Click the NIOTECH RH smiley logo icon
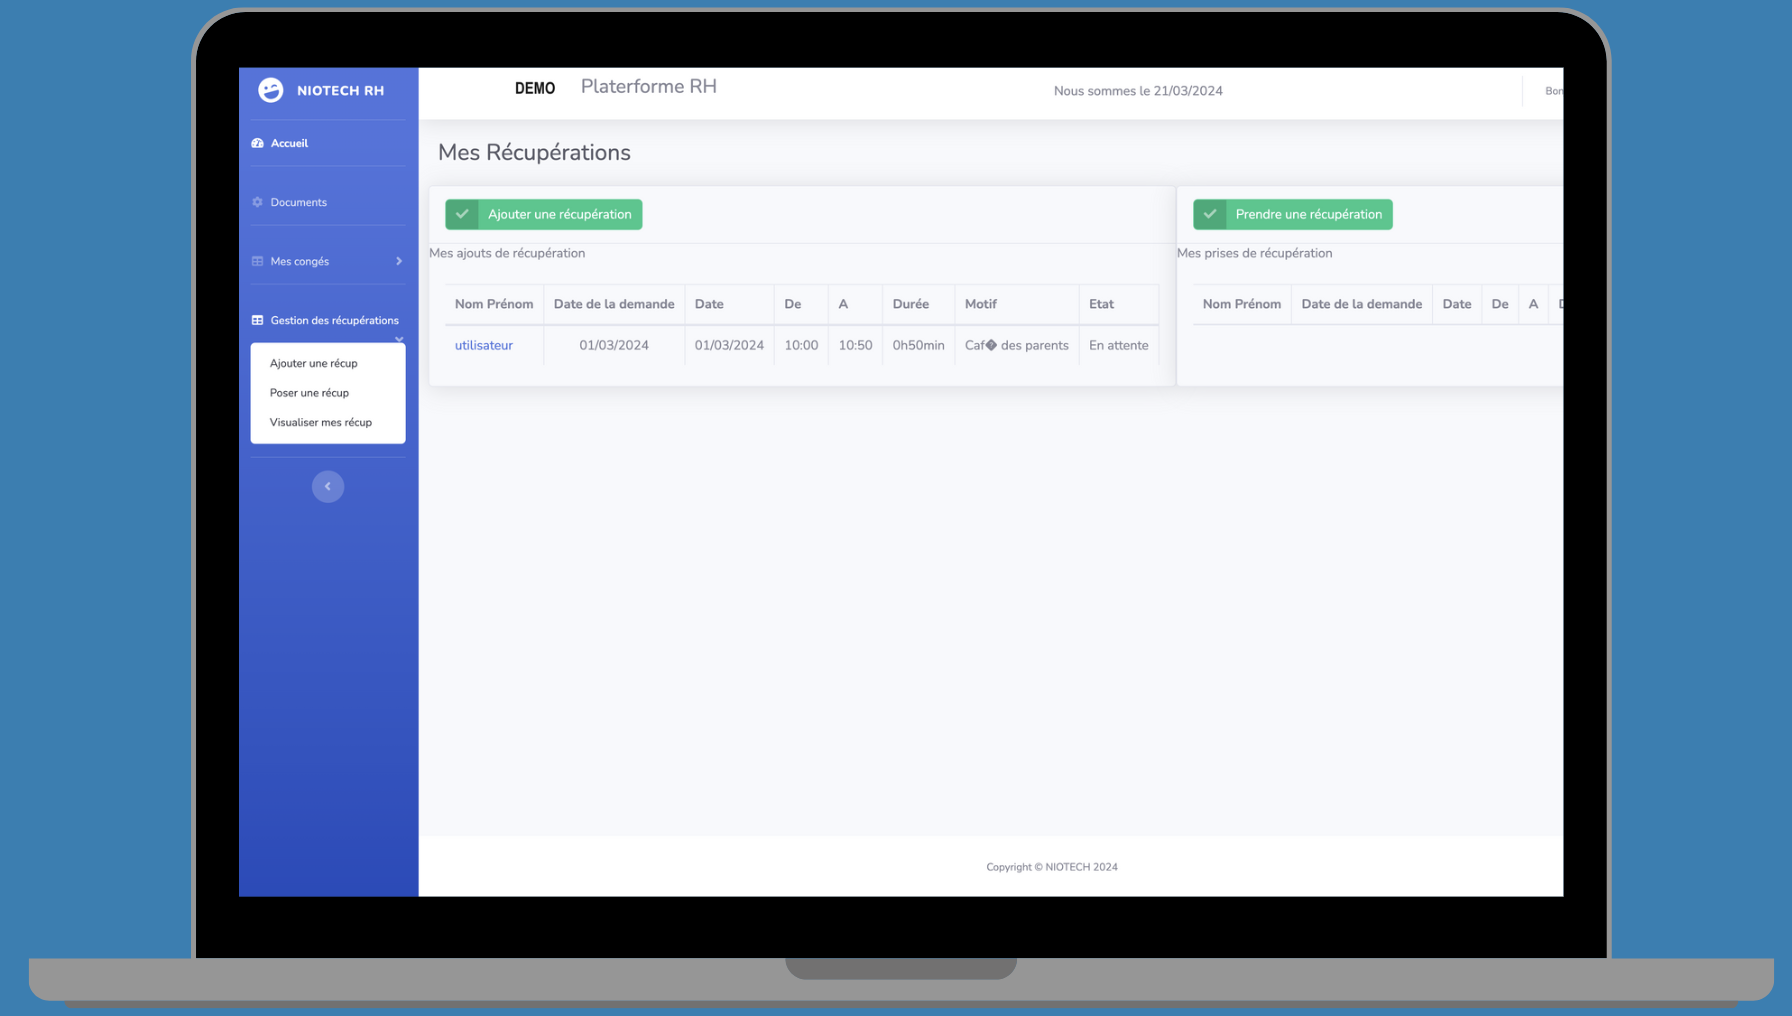The image size is (1792, 1016). (270, 90)
